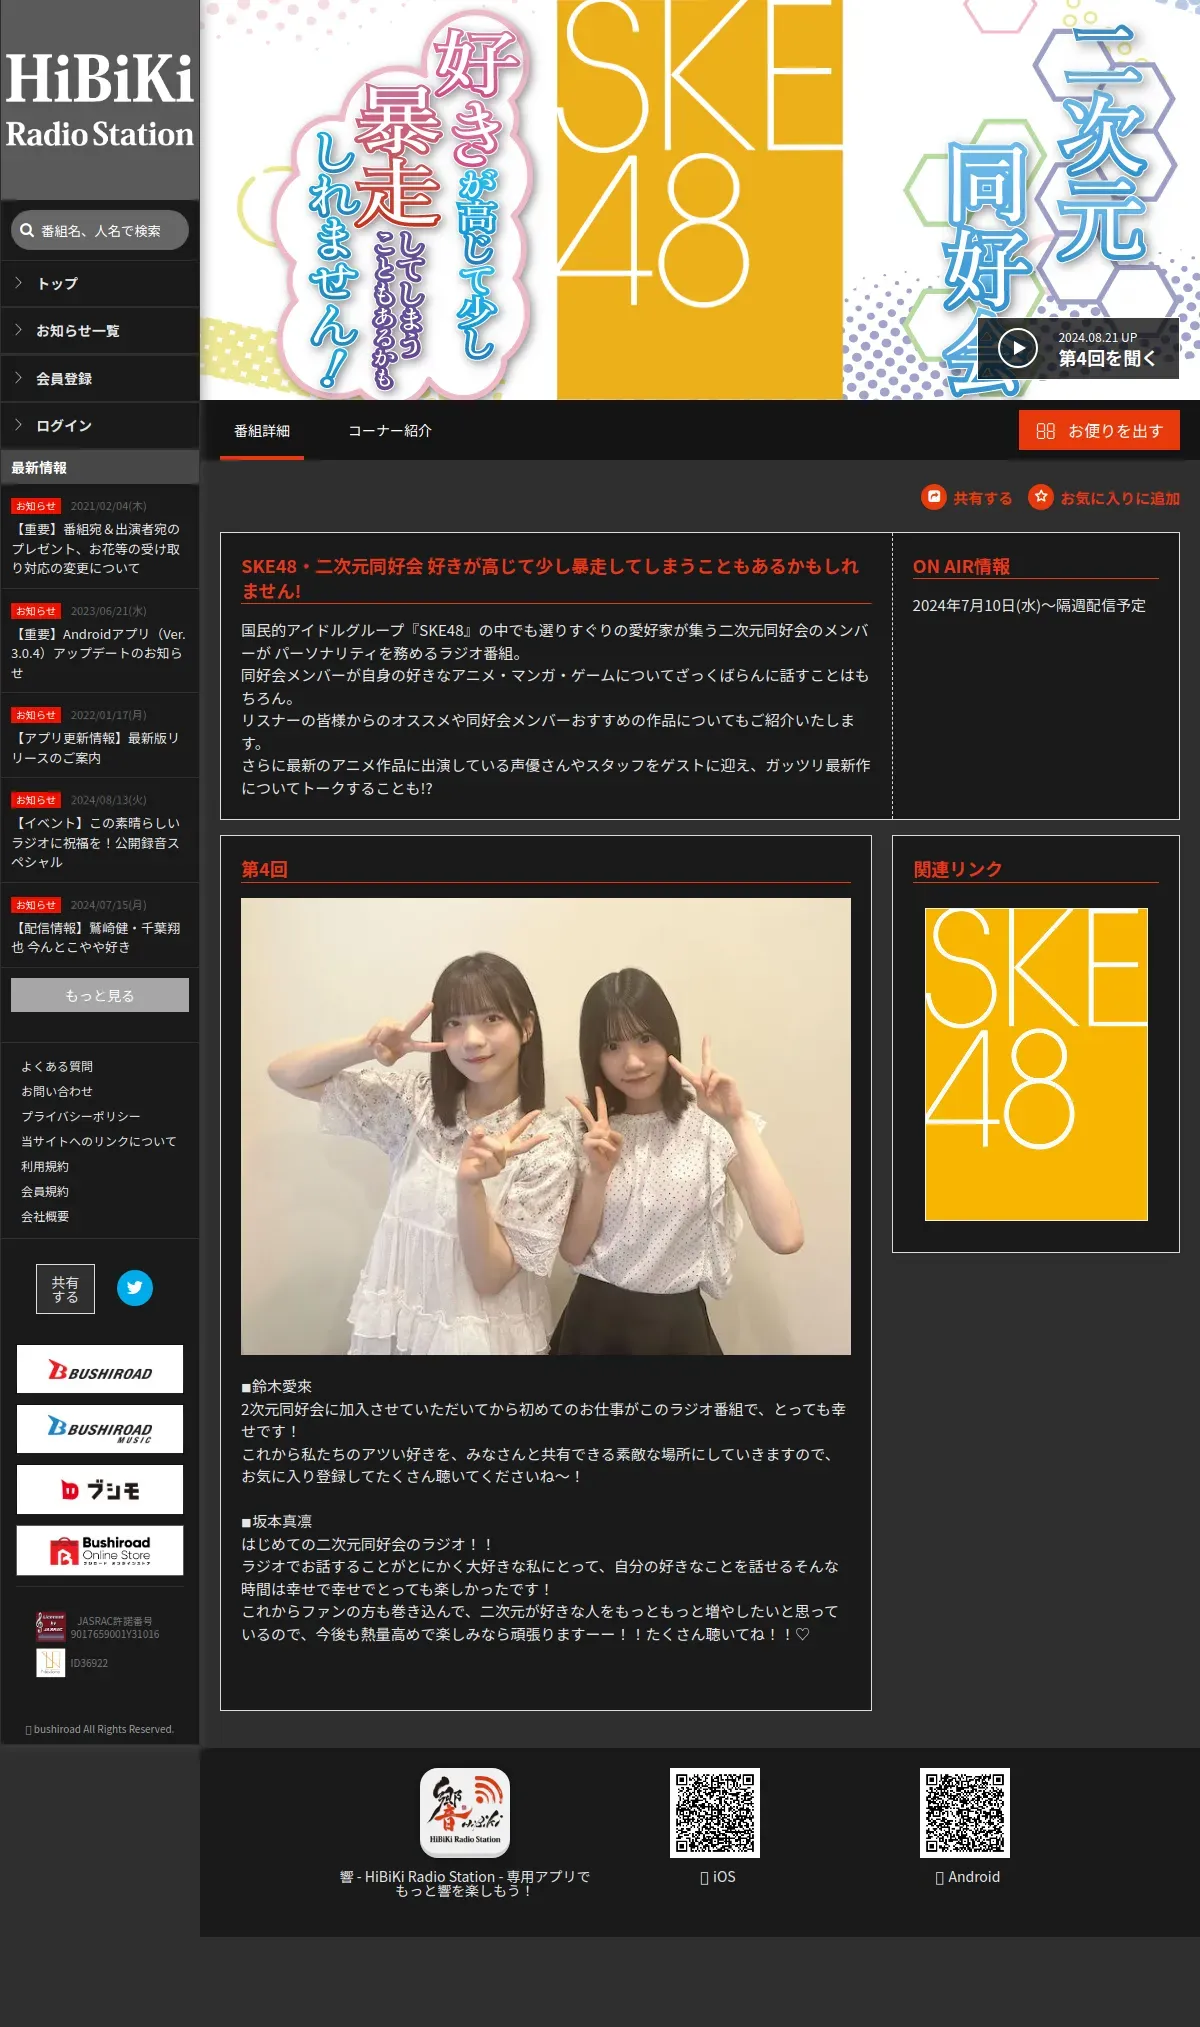Click the HiBiKi Radio Station logo
Image resolution: width=1200 pixels, height=2027 pixels.
pos(100,100)
